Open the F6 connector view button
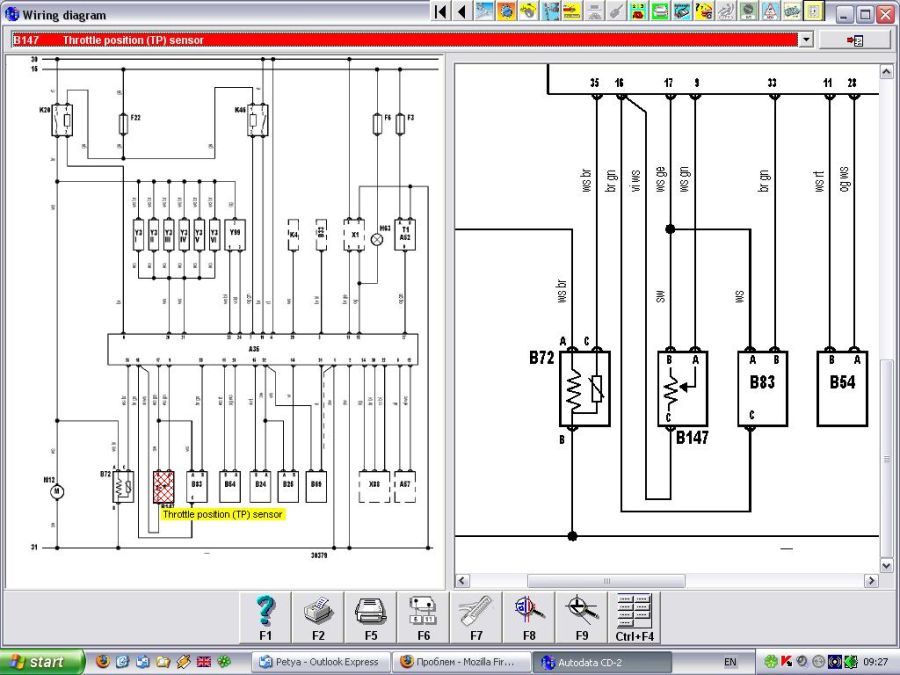 click(423, 616)
